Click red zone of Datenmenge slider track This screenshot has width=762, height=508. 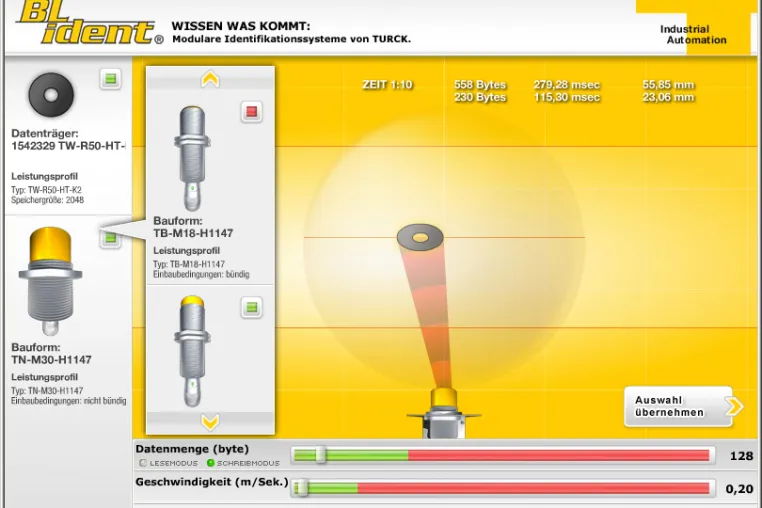coord(559,455)
